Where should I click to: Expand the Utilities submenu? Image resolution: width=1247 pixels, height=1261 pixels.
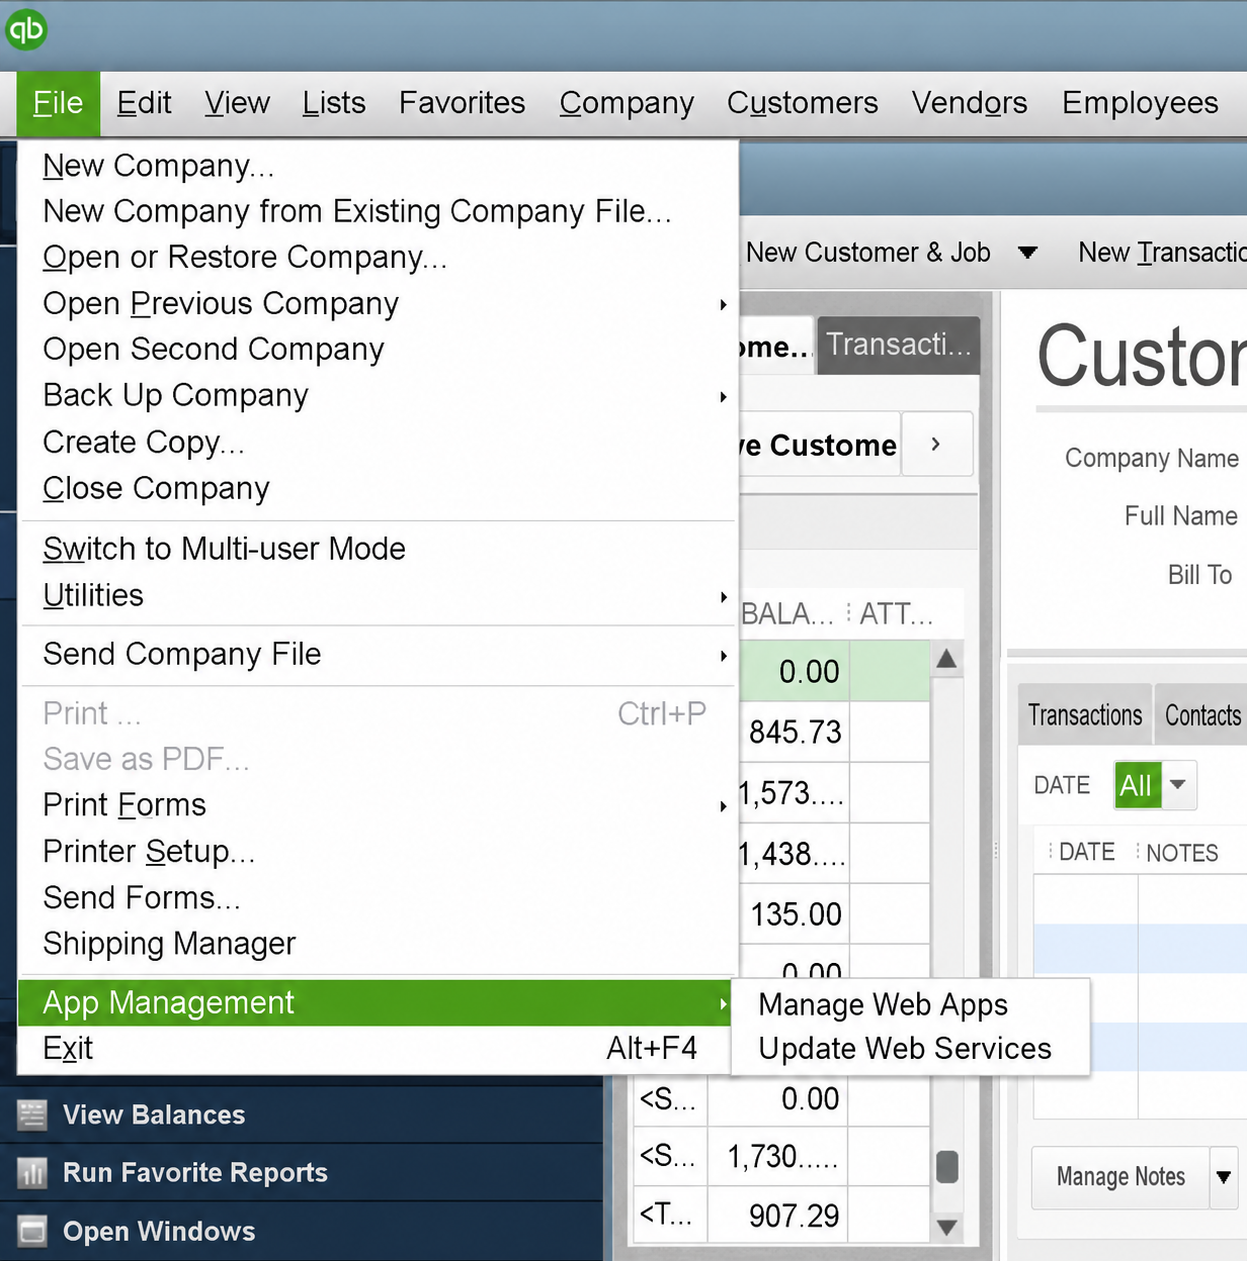378,596
